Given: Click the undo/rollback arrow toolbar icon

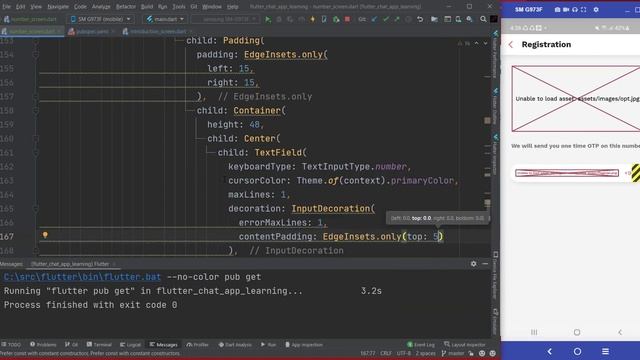Looking at the screenshot, I should 420,19.
